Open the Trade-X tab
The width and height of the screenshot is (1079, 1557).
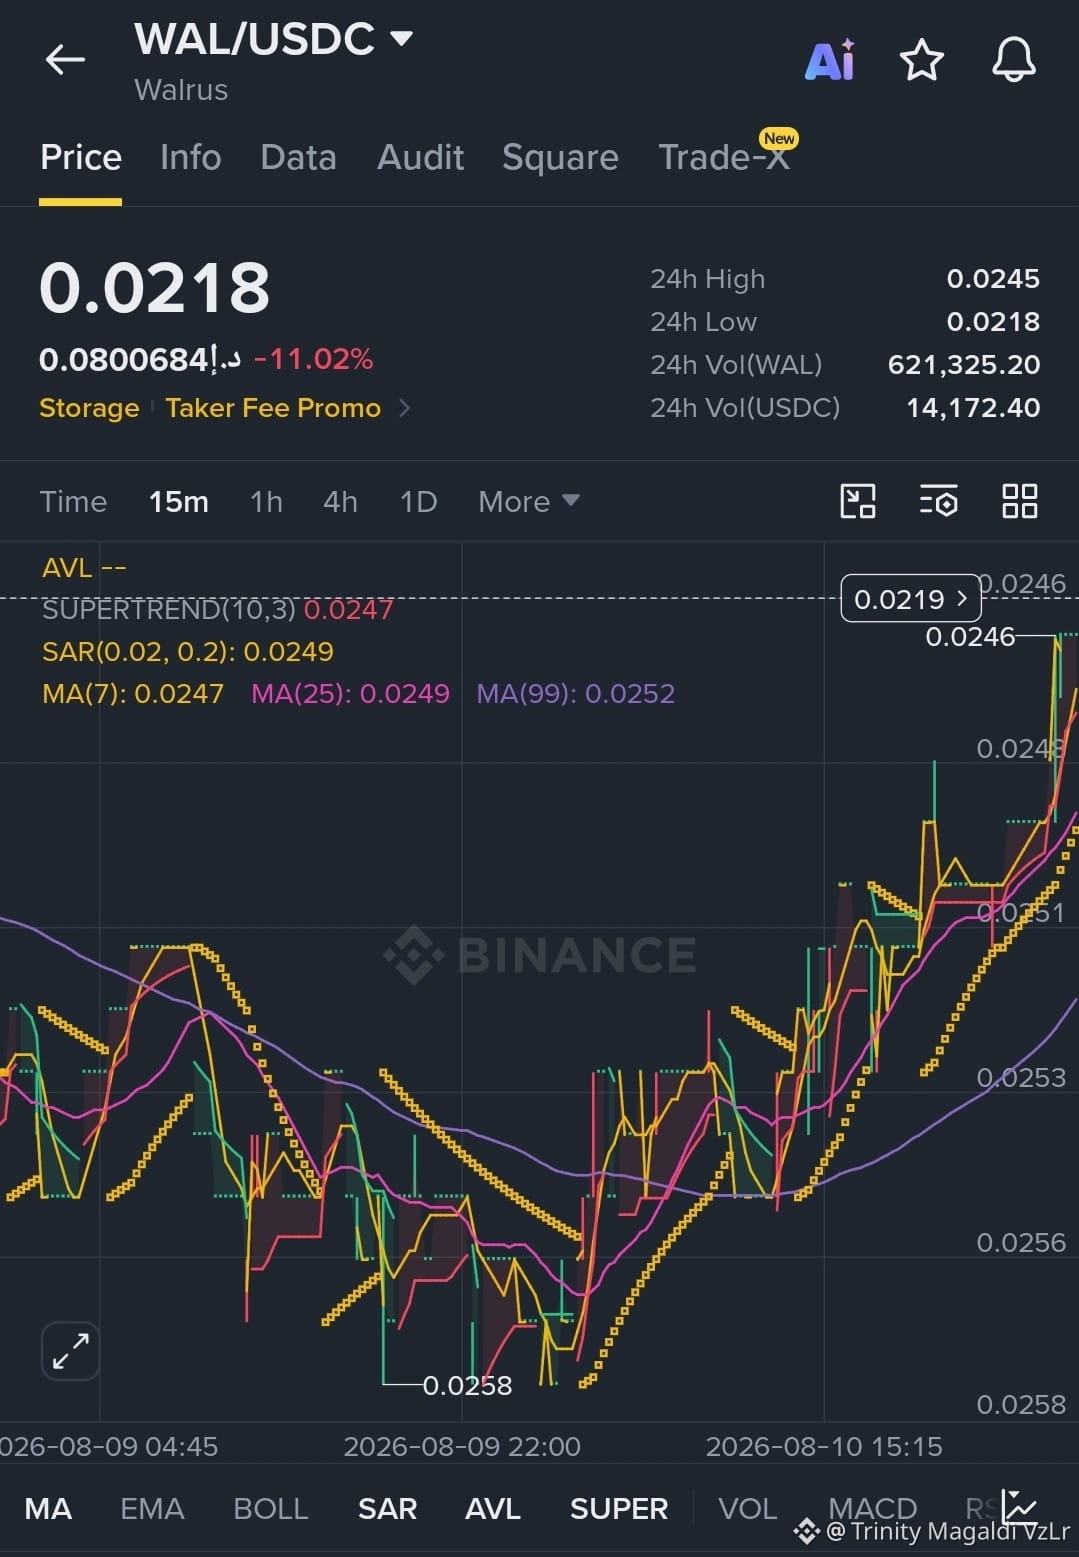[x=724, y=157]
